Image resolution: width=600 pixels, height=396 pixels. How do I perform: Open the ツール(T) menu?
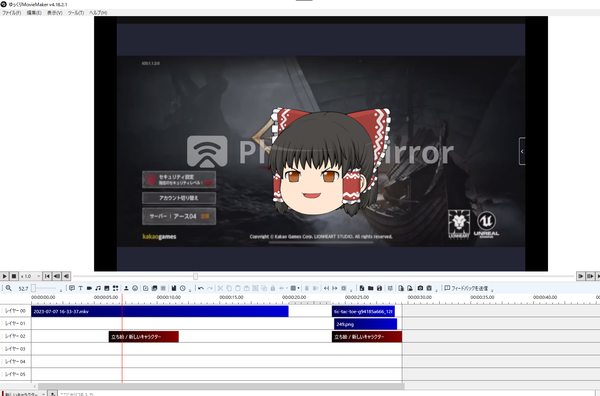[76, 13]
